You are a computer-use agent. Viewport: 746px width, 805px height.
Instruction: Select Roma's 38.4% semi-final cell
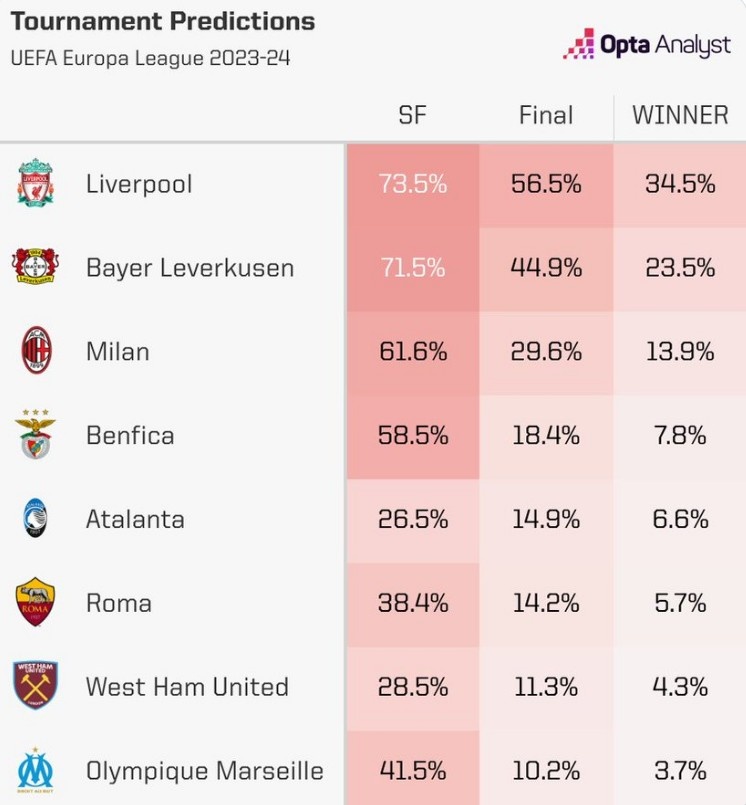[412, 604]
